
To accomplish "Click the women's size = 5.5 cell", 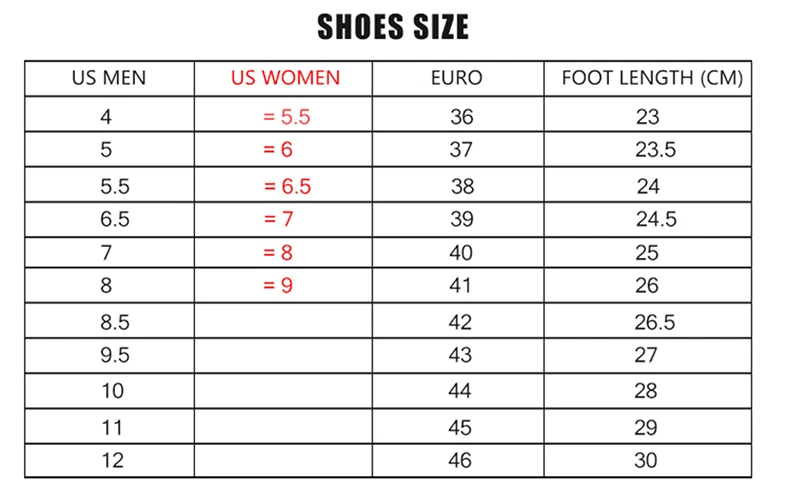I will pos(283,114).
